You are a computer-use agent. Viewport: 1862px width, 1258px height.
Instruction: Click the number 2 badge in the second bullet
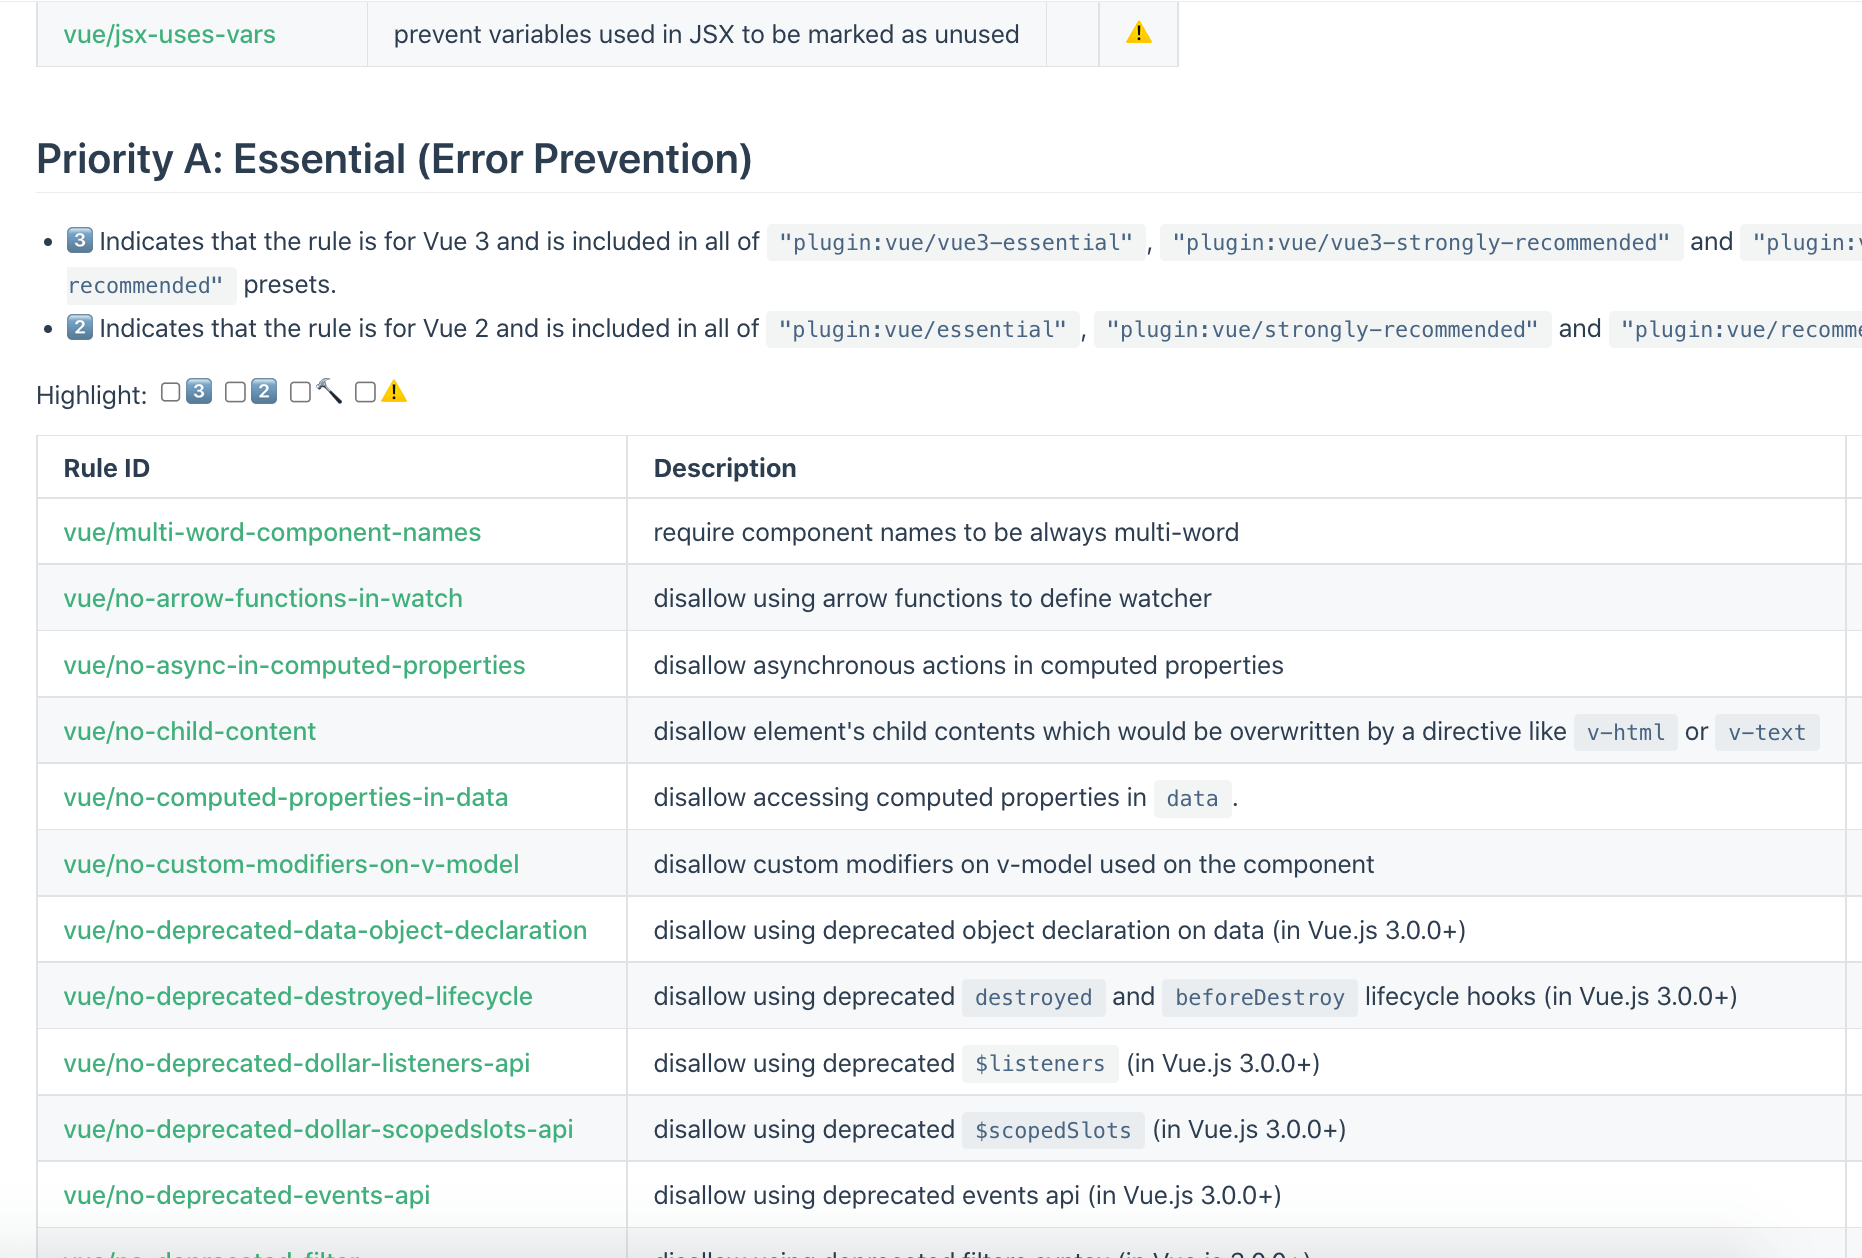click(80, 328)
